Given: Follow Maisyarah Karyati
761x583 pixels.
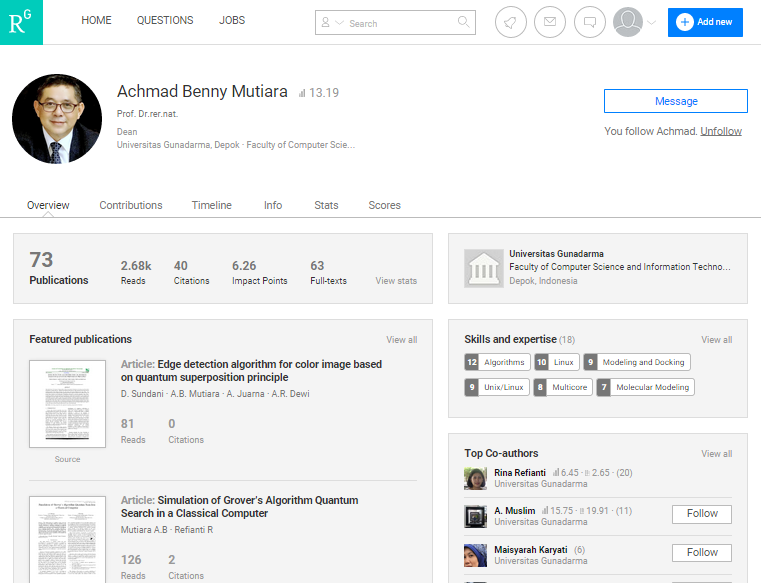Looking at the screenshot, I should [x=702, y=552].
